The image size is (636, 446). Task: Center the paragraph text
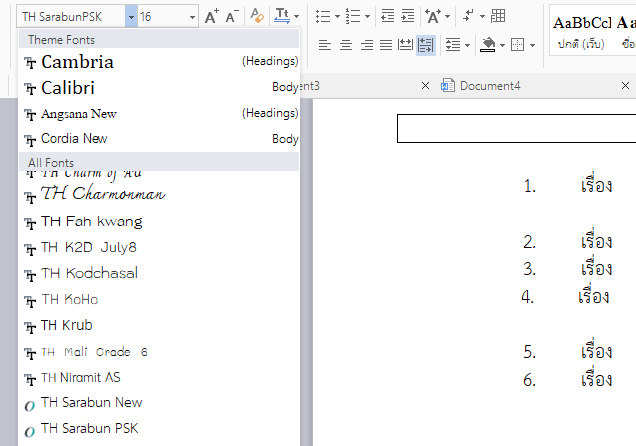point(346,45)
